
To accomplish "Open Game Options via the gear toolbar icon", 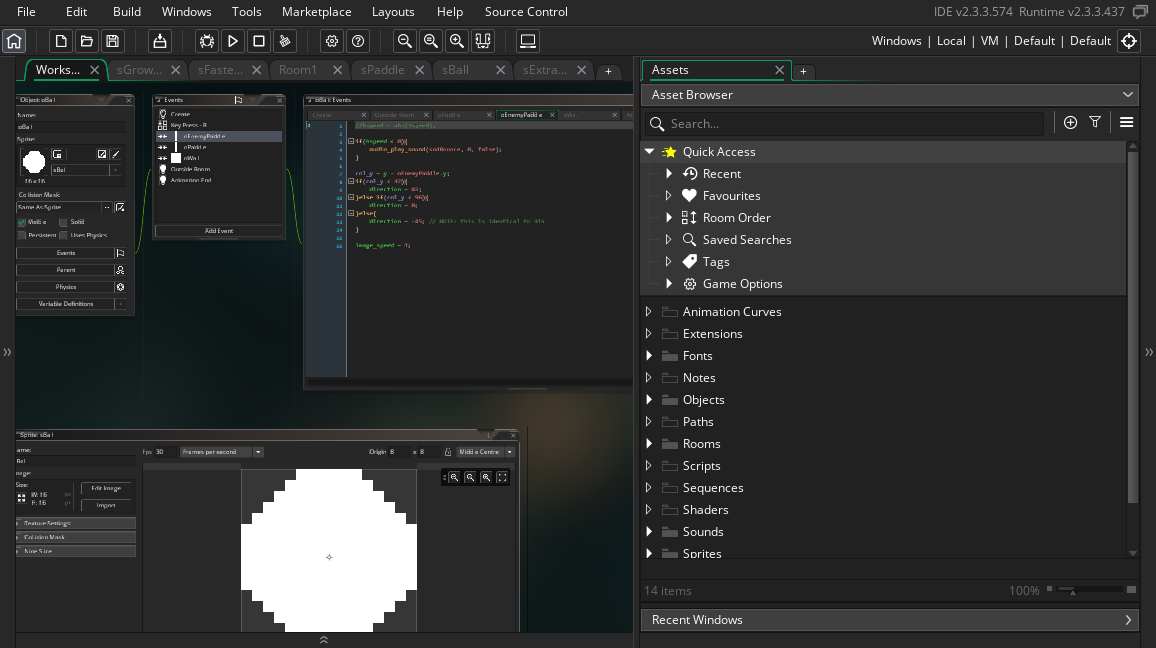I will coord(332,41).
